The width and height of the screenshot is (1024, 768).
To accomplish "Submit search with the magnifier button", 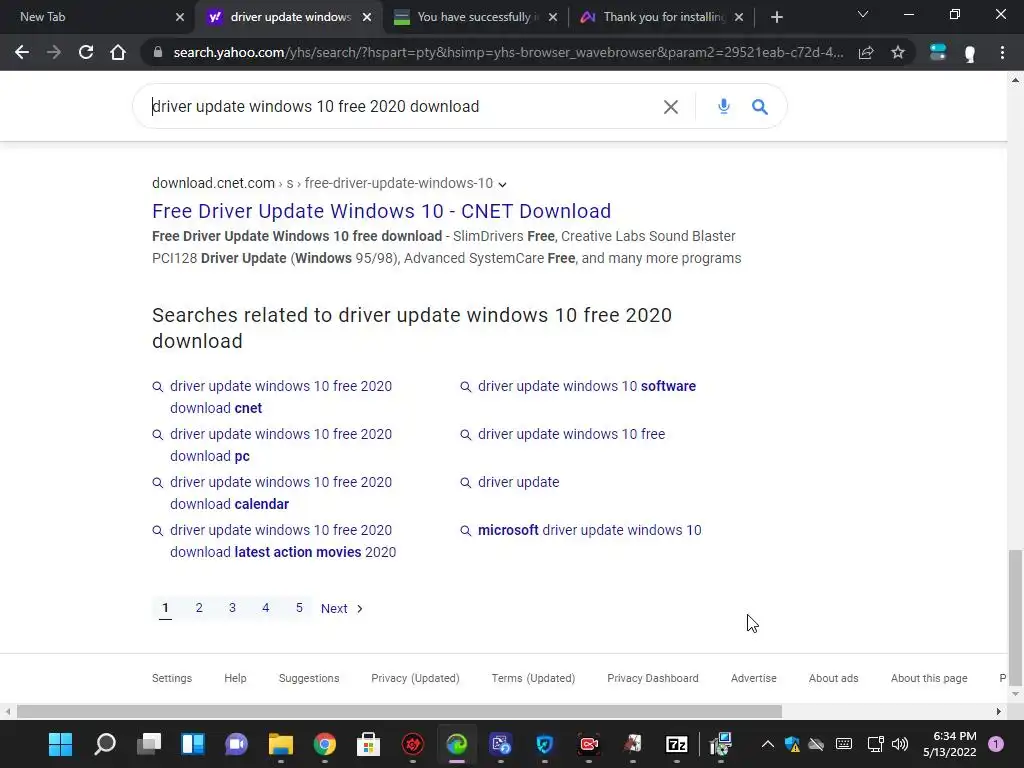I will click(760, 106).
